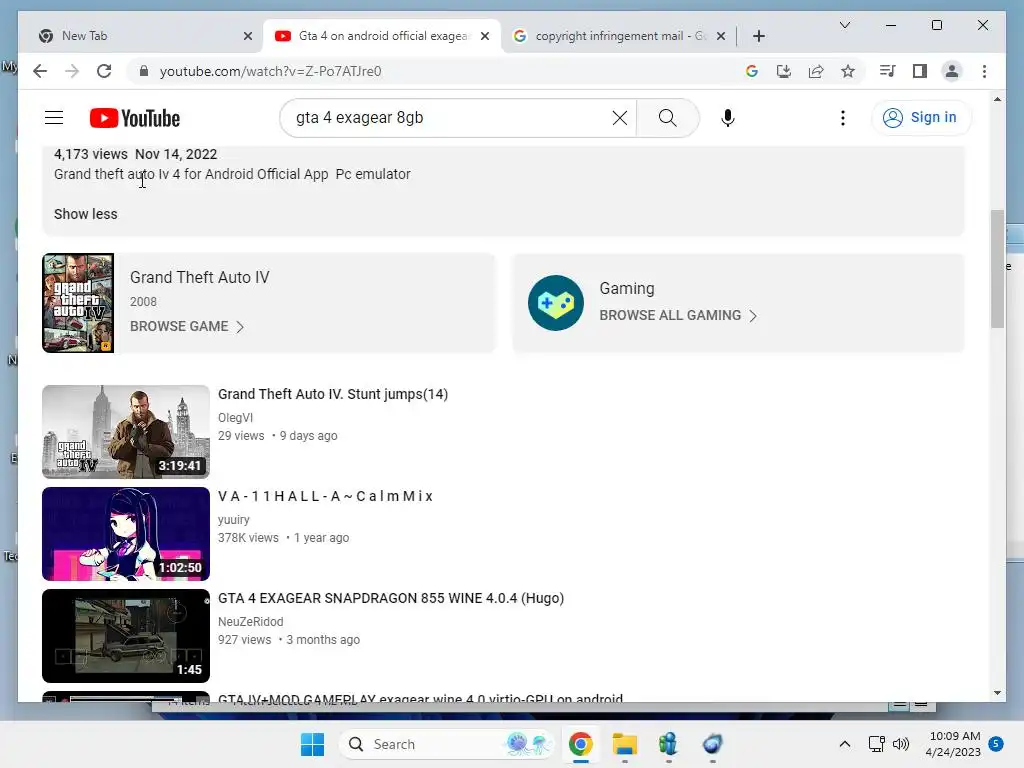This screenshot has width=1024, height=768.
Task: Visit the OlegVl channel
Action: click(x=235, y=417)
